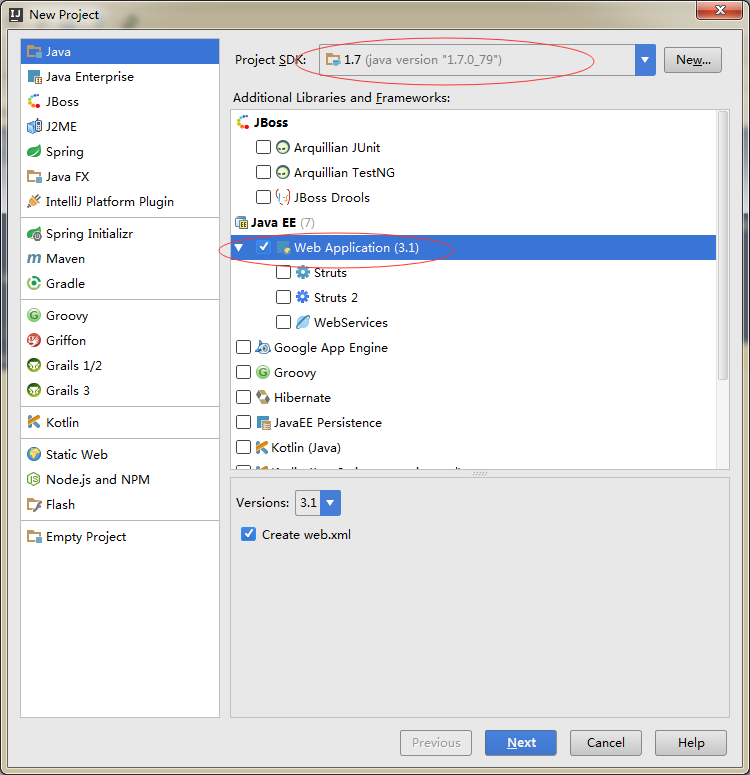Click the WebServices icon
The height and width of the screenshot is (775, 750).
point(303,322)
